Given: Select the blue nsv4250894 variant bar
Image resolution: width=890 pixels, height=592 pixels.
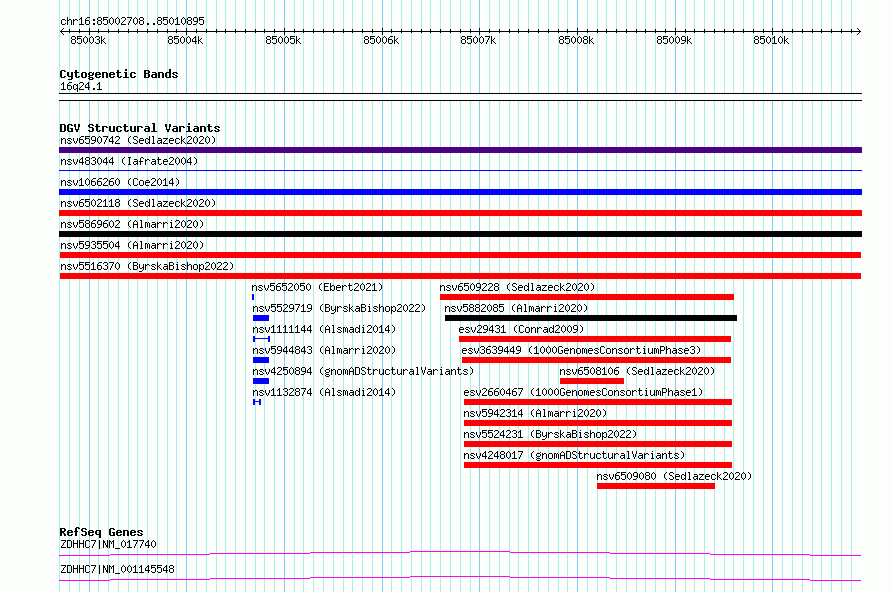Looking at the screenshot, I should tap(261, 381).
